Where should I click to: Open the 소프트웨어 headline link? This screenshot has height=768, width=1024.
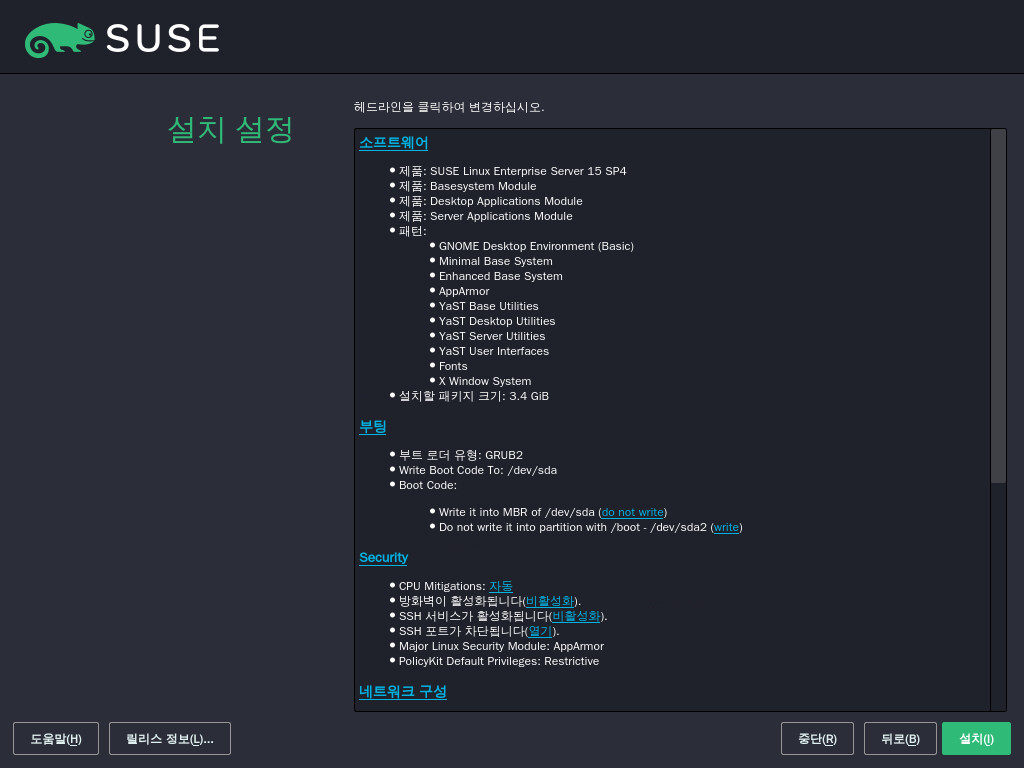[393, 143]
